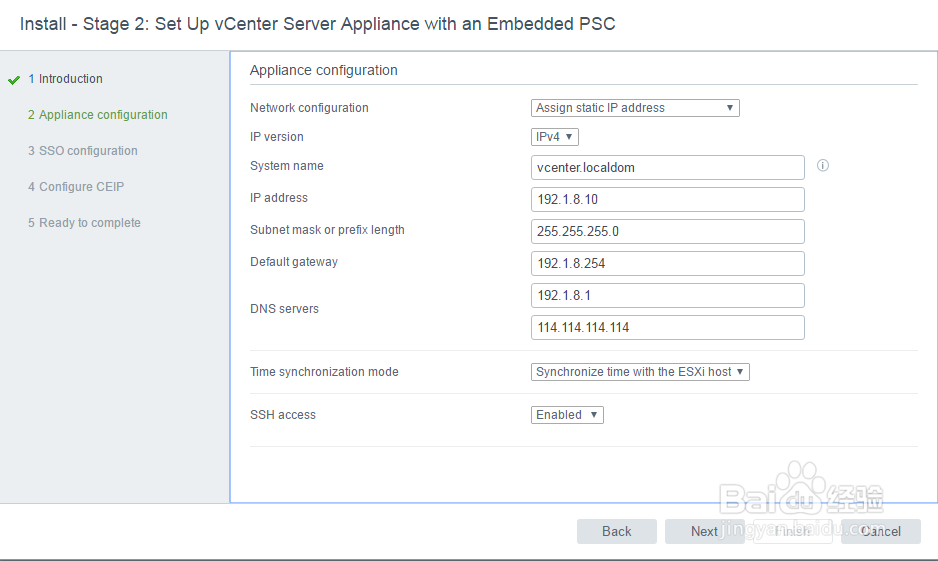The image size is (938, 561).
Task: Focus the Default gateway field 192.1.8.254
Action: pos(668,263)
